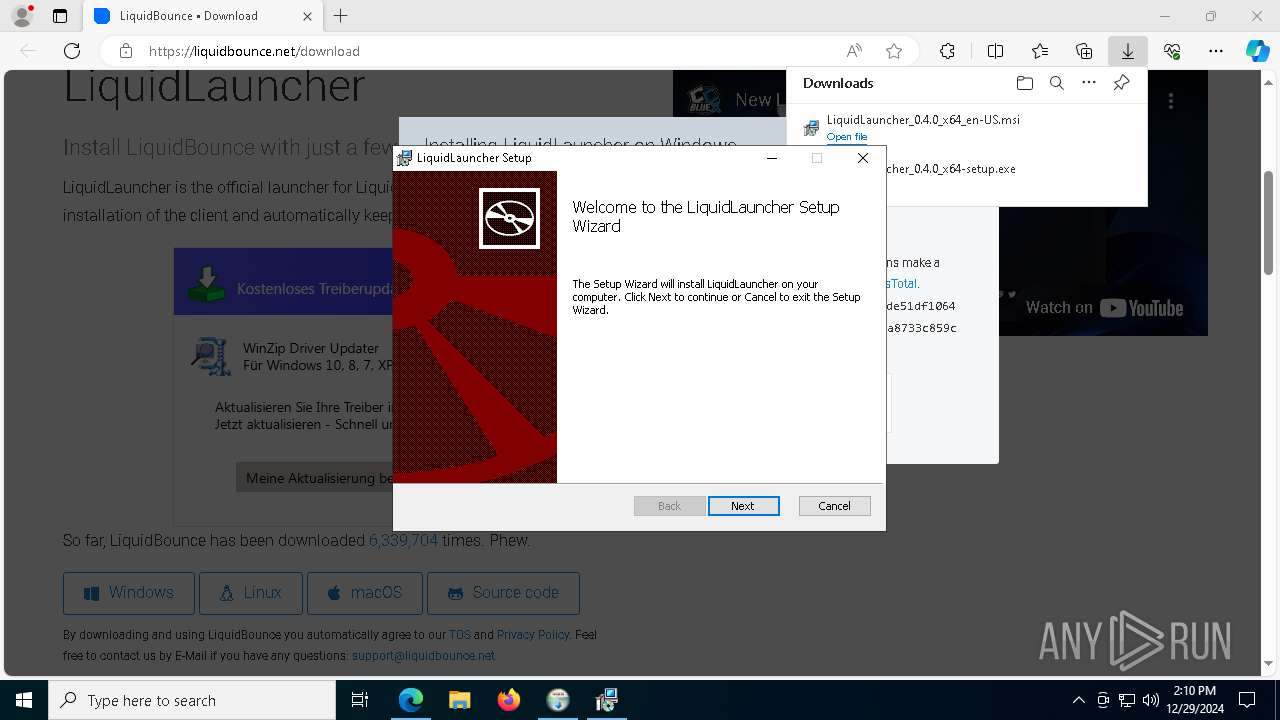Open the Collections icon
This screenshot has height=720, width=1280.
[x=1084, y=51]
